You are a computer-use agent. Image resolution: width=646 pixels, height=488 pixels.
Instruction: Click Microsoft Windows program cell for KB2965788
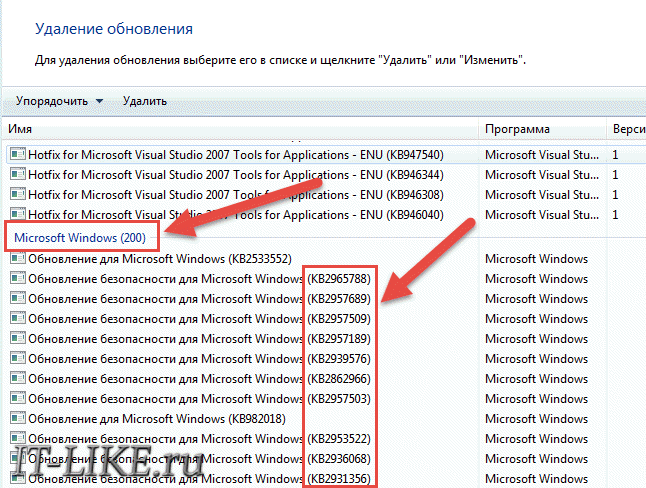pyautogui.click(x=536, y=279)
